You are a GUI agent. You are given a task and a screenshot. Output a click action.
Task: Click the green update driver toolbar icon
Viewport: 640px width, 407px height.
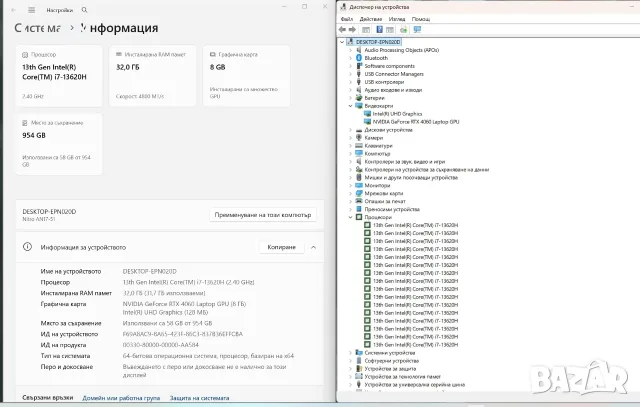(403, 29)
